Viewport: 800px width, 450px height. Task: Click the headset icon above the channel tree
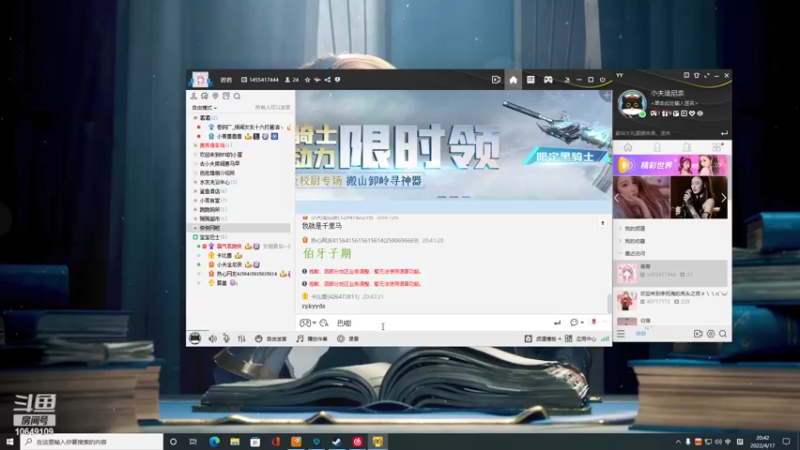pyautogui.click(x=205, y=96)
